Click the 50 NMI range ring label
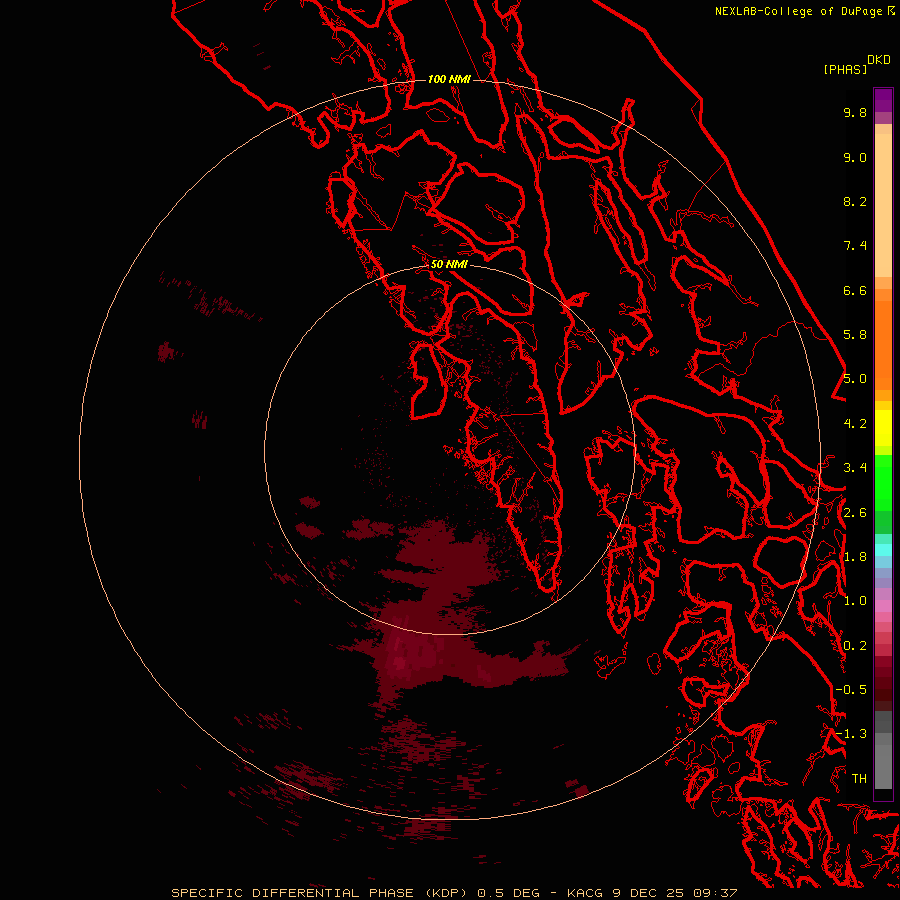Image resolution: width=900 pixels, height=900 pixels. (x=449, y=264)
